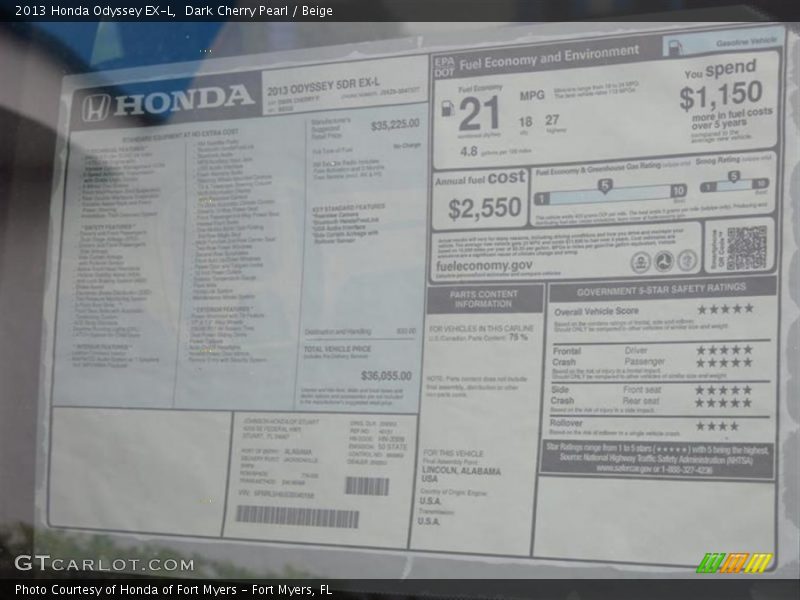800x600 pixels.
Task: Select the "2013 ODYSSEY 5DR EX-L" heading
Action: point(323,86)
